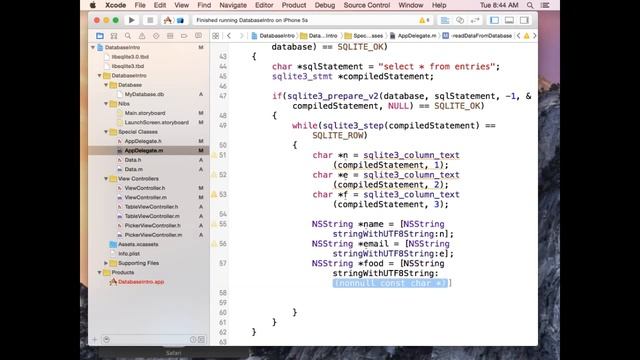
Task: Click warning icon on line 53
Action: tap(214, 194)
